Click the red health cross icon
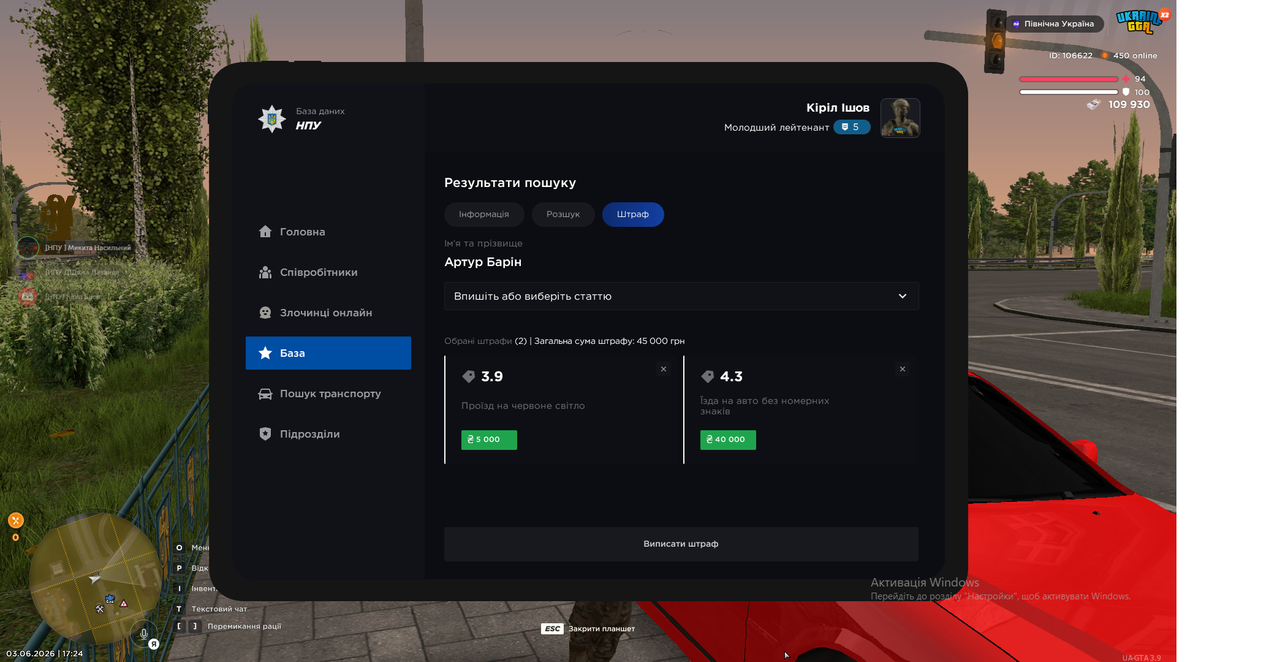This screenshot has height=662, width=1280. click(x=1126, y=78)
